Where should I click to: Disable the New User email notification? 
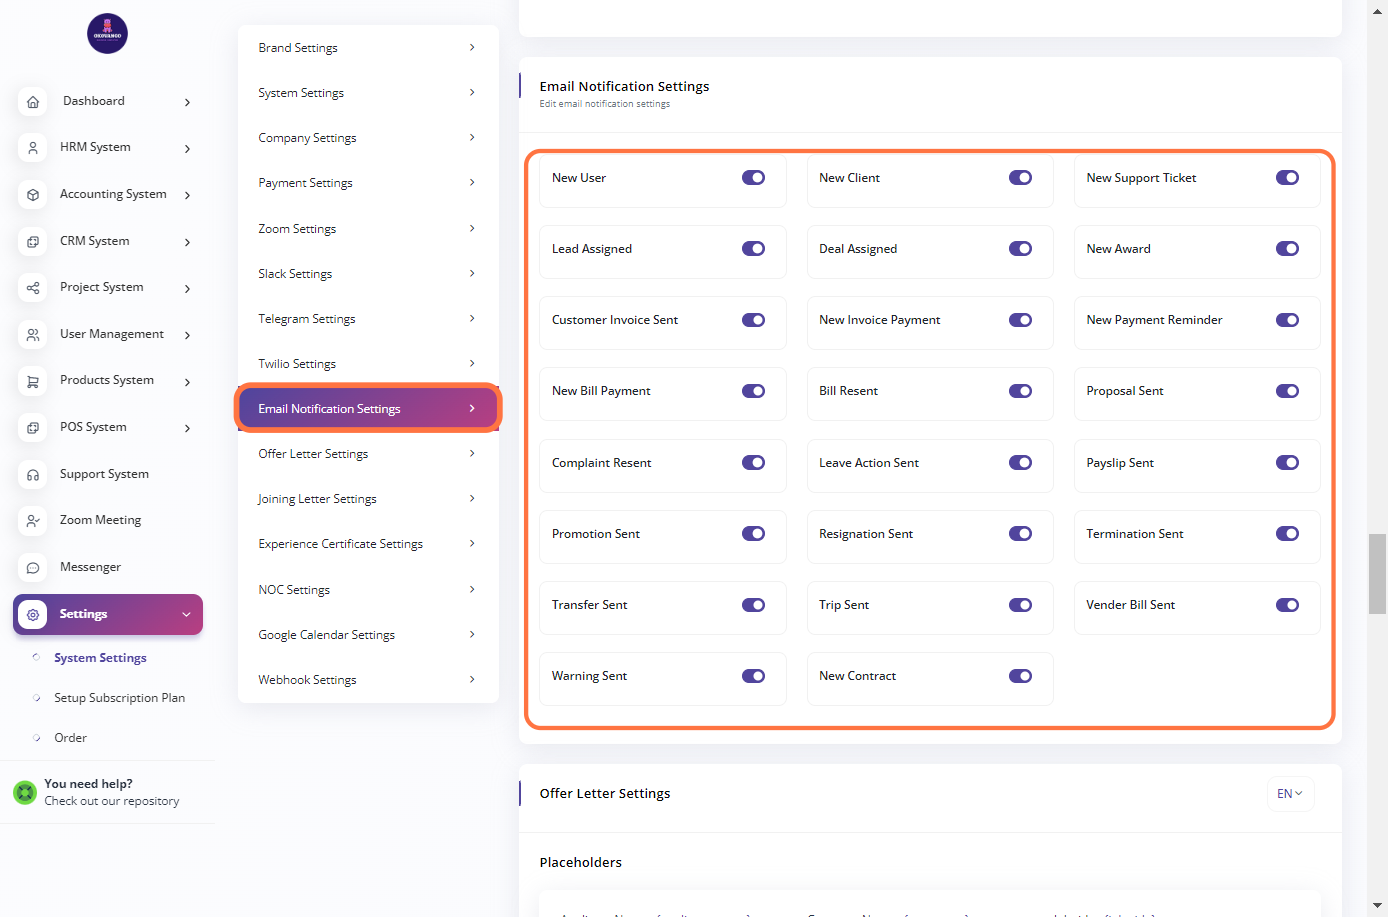point(753,178)
